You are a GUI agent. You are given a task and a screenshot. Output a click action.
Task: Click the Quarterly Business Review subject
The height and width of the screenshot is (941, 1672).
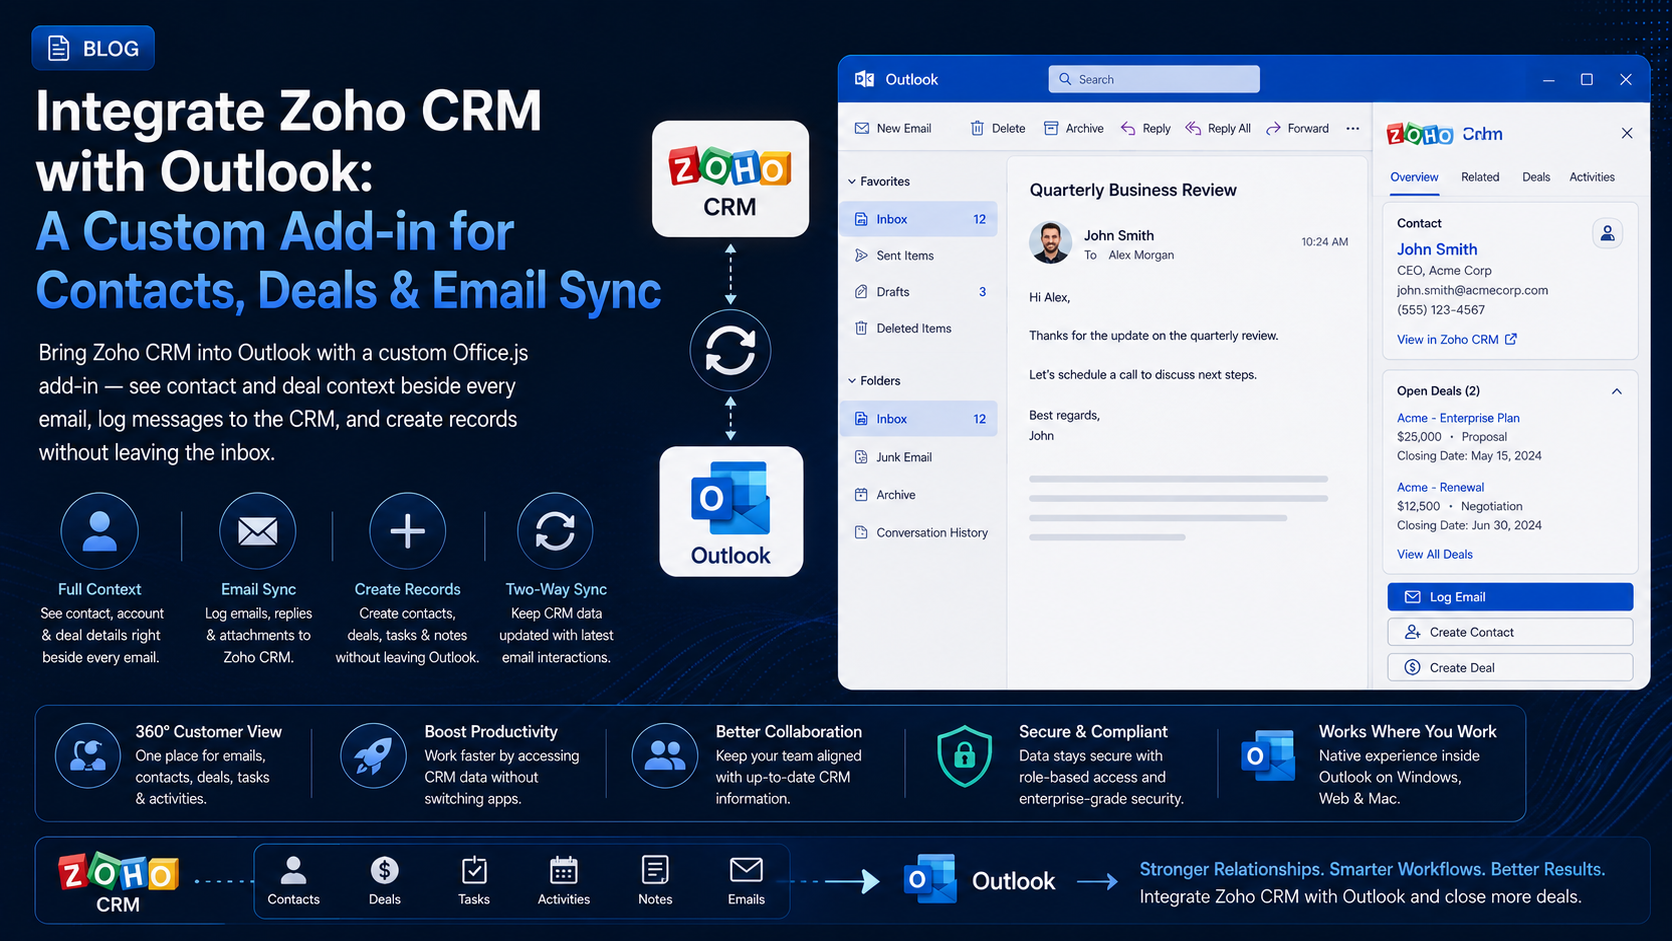coord(1133,190)
